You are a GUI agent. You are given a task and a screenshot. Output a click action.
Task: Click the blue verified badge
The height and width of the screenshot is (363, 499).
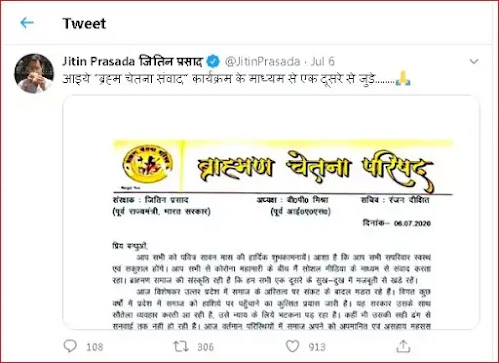pyautogui.click(x=213, y=61)
